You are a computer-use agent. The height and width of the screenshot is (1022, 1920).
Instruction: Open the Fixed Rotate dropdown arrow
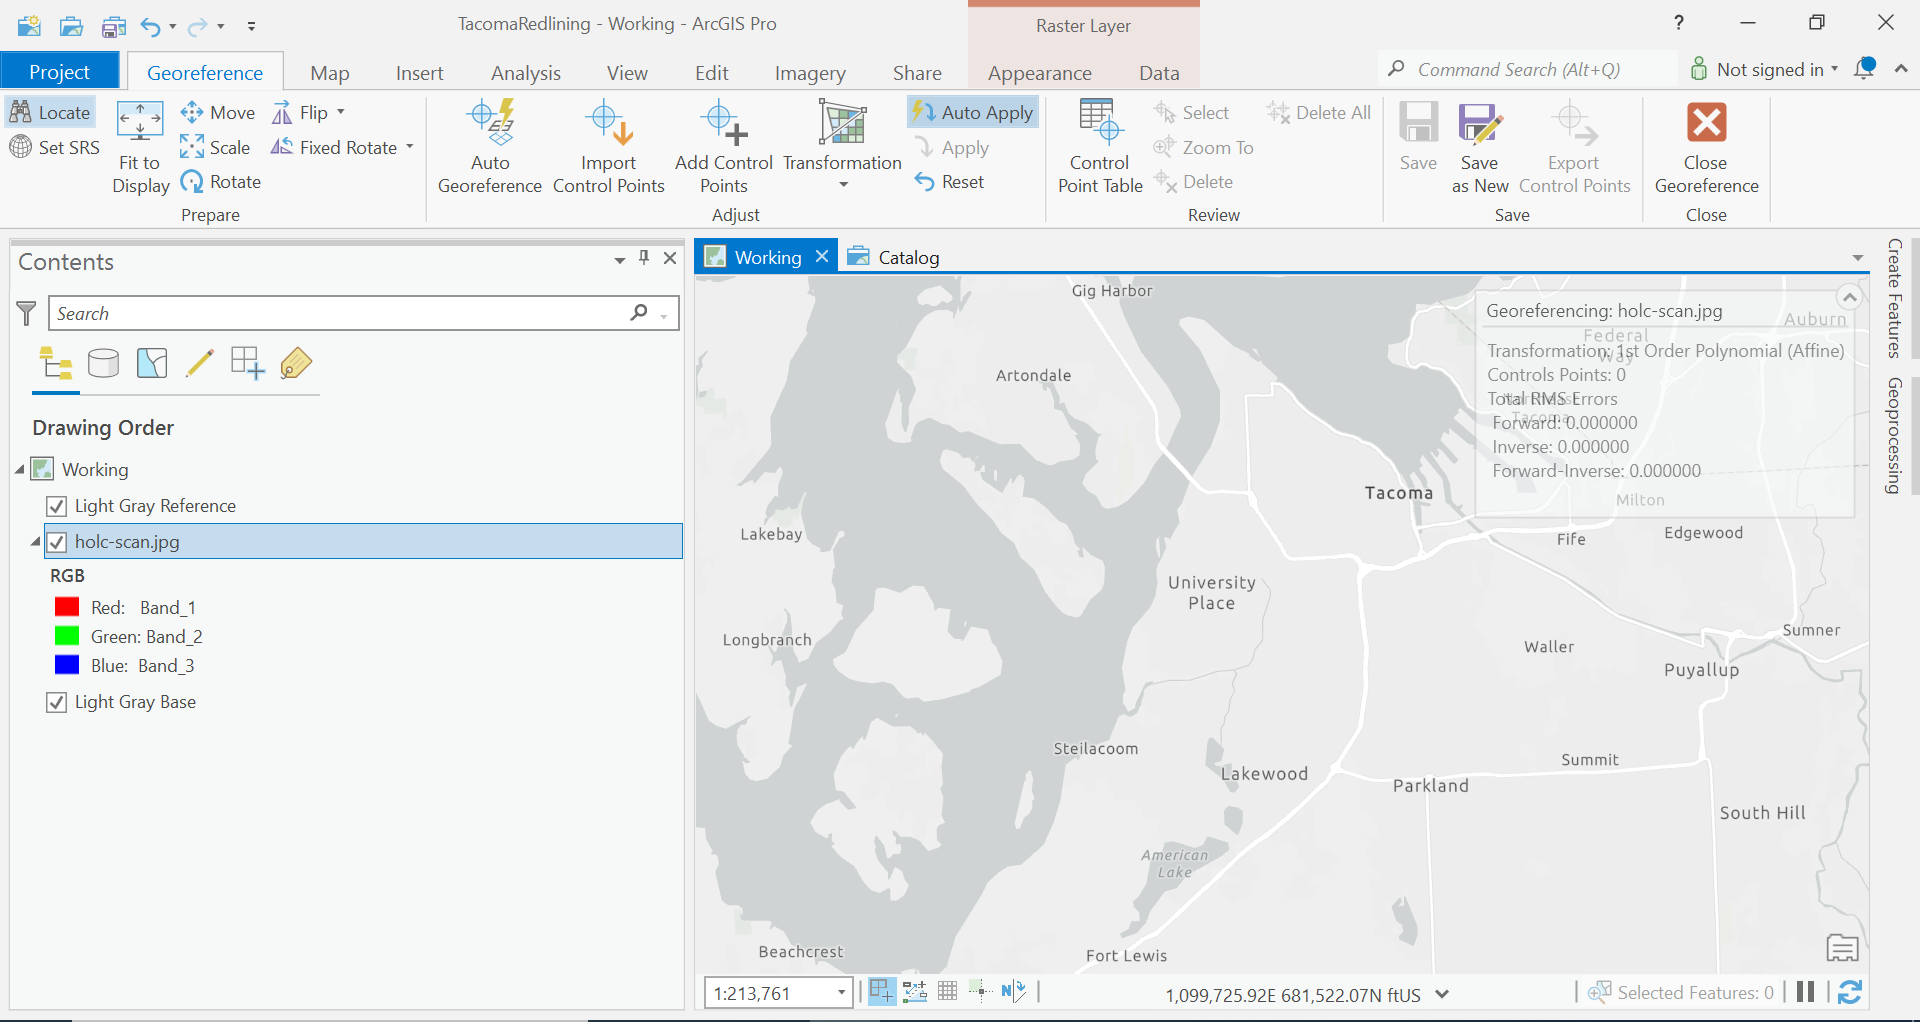[x=410, y=147]
